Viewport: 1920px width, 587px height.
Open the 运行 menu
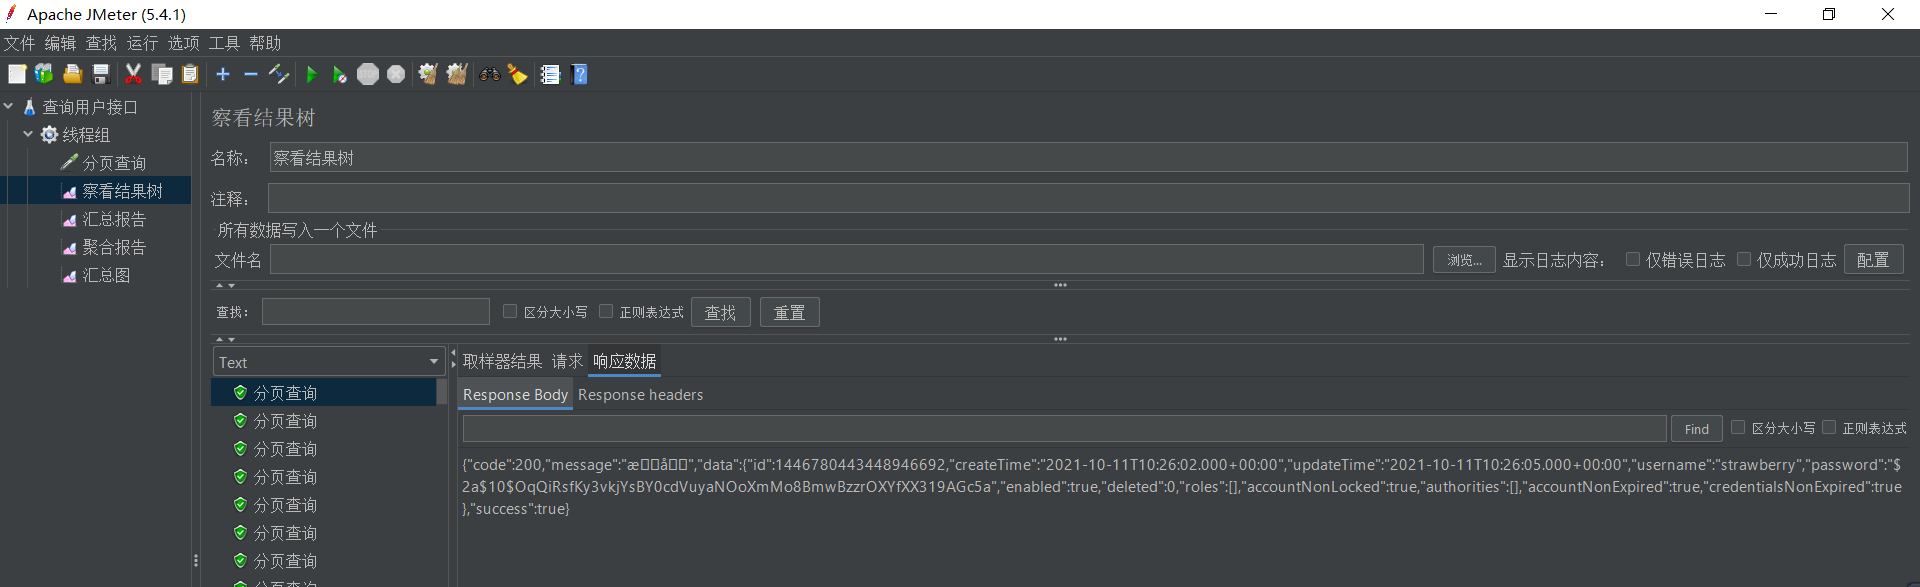coord(142,43)
